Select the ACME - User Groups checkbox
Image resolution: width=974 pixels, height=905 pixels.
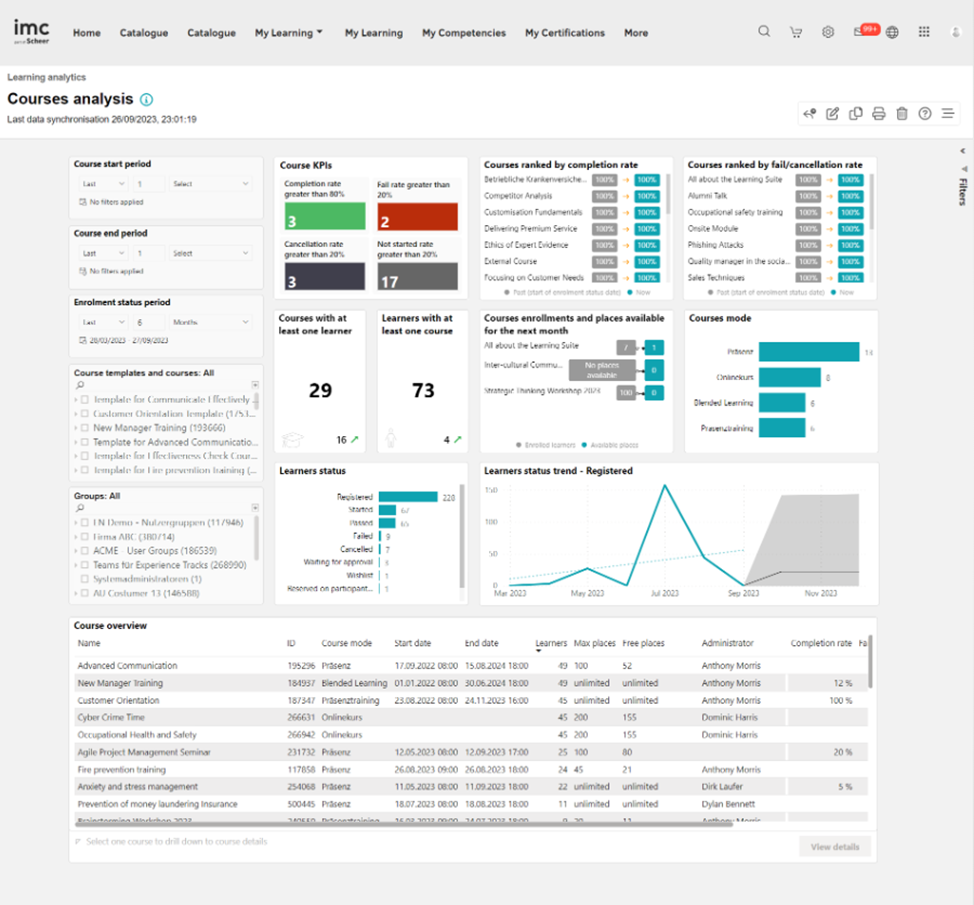tap(85, 551)
